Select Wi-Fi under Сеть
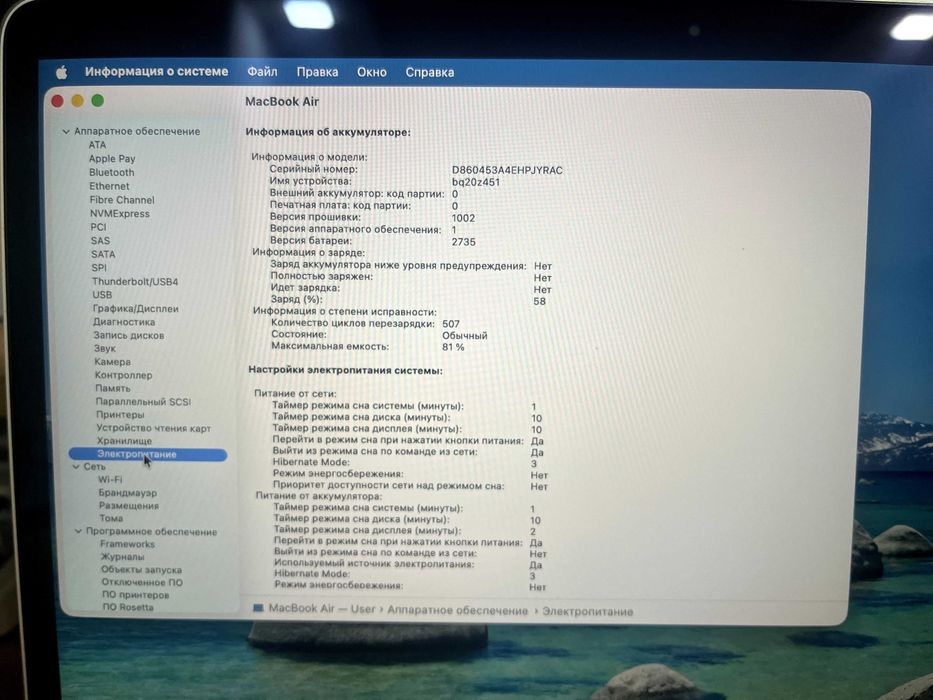 [110, 479]
